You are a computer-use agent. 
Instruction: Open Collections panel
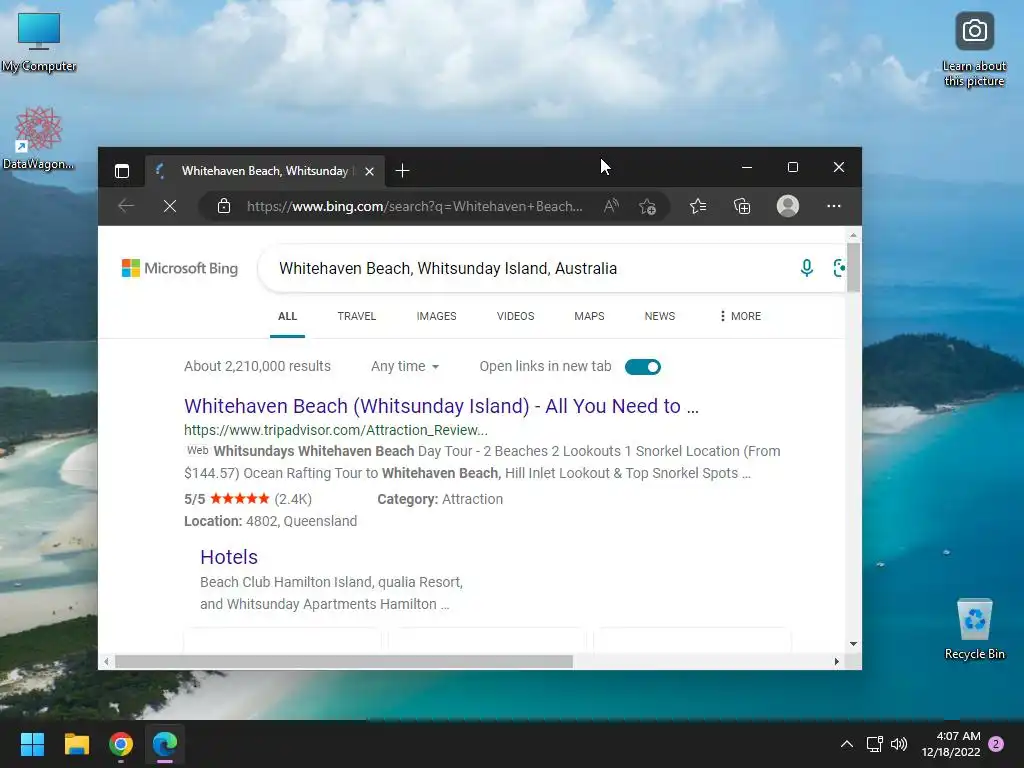coord(742,206)
